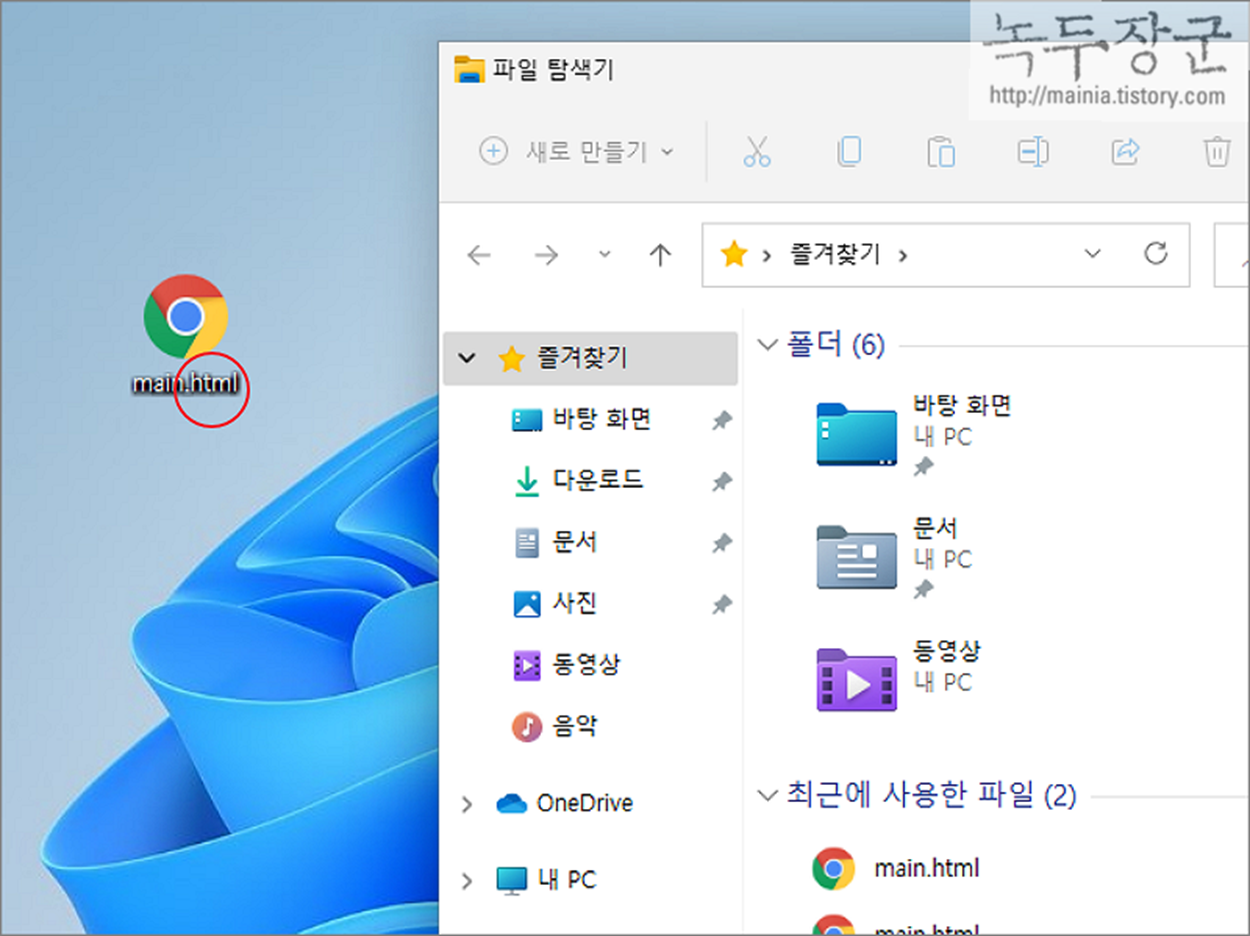Viewport: 1250px width, 936px height.
Task: Click the pin icon beside 사진
Action: pos(721,604)
